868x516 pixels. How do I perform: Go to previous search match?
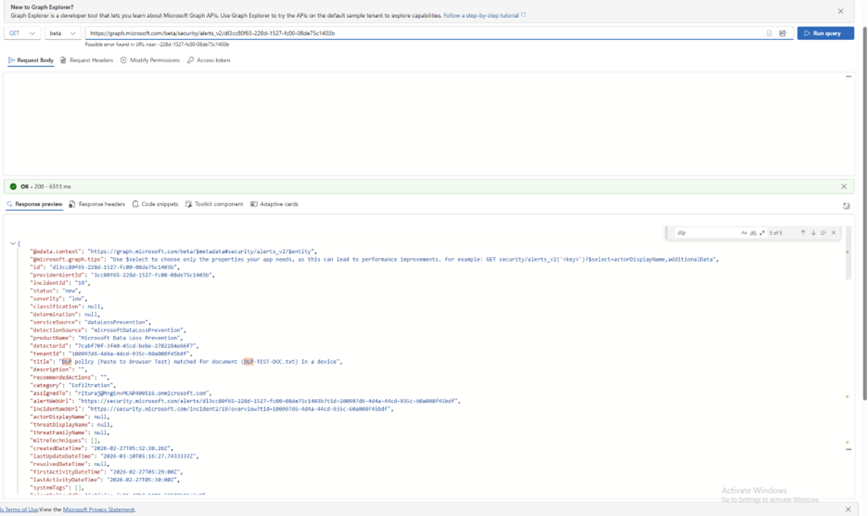pyautogui.click(x=803, y=233)
